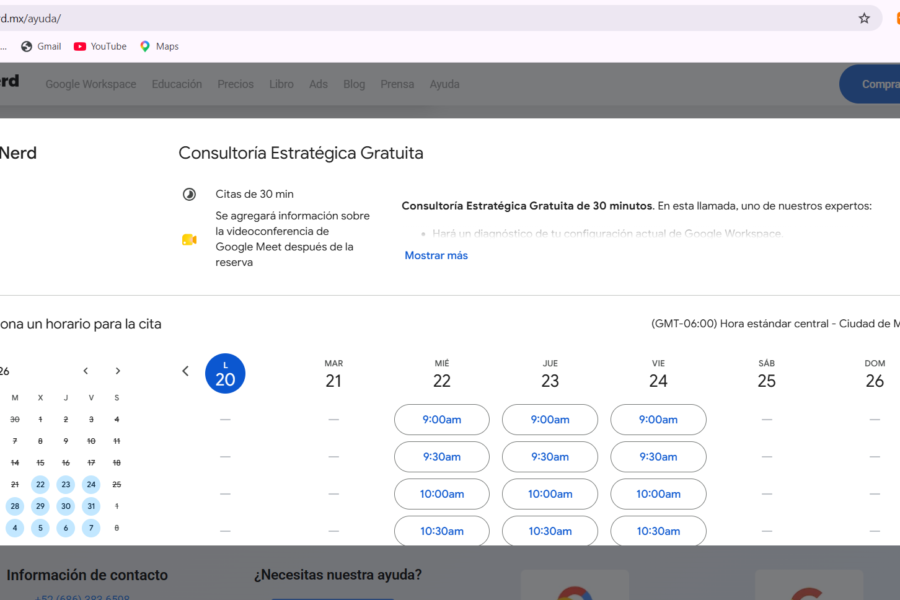Open the Google Workspace menu item
Viewport: 900px width, 600px height.
point(91,84)
